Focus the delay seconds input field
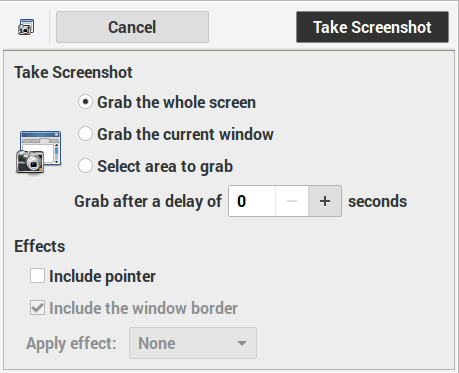 [x=252, y=201]
